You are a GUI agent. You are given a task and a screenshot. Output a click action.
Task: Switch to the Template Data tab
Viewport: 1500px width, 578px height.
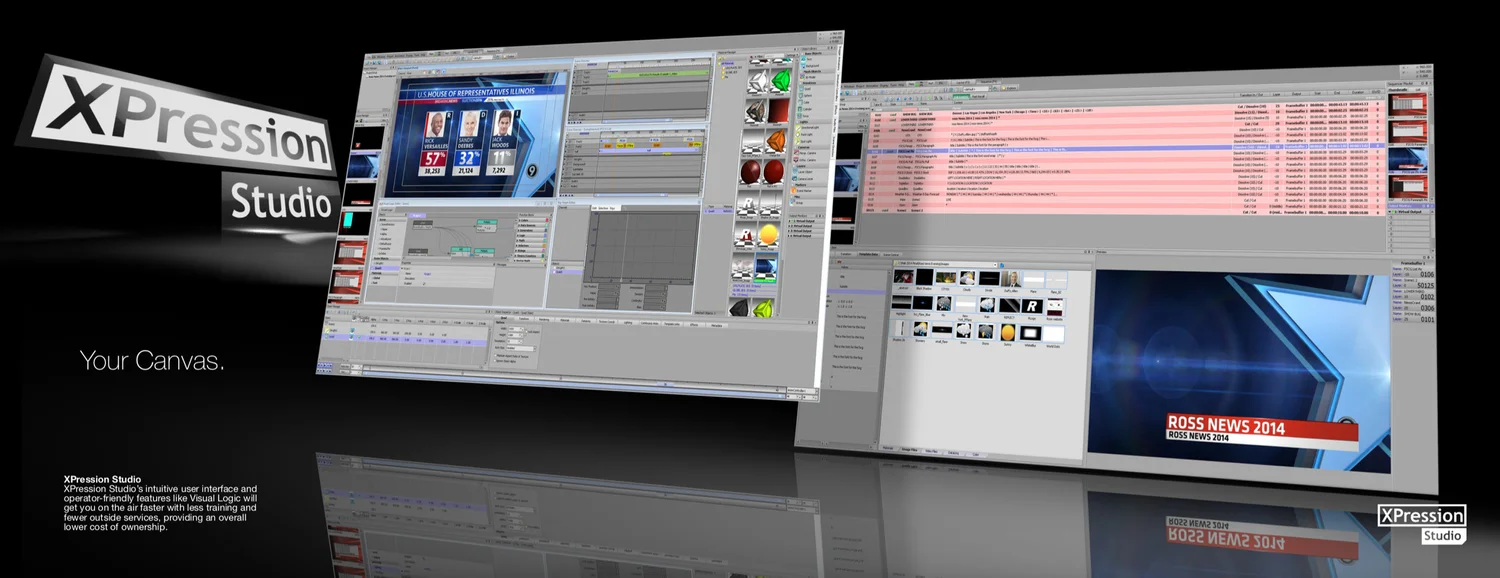pos(868,254)
